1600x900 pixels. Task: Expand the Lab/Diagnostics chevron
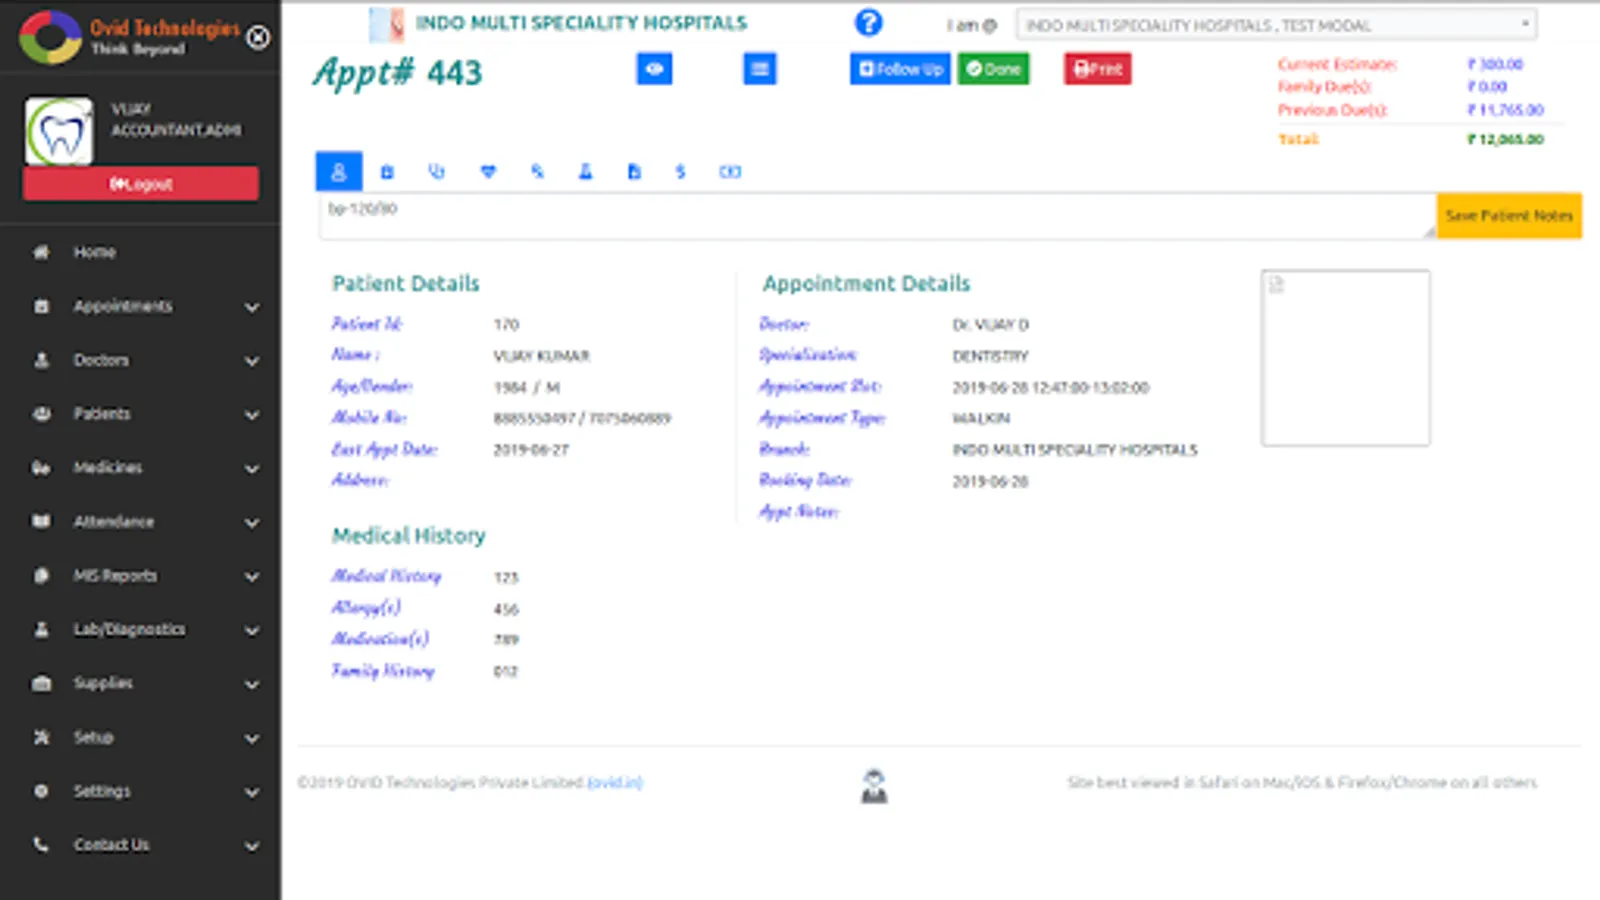point(252,631)
